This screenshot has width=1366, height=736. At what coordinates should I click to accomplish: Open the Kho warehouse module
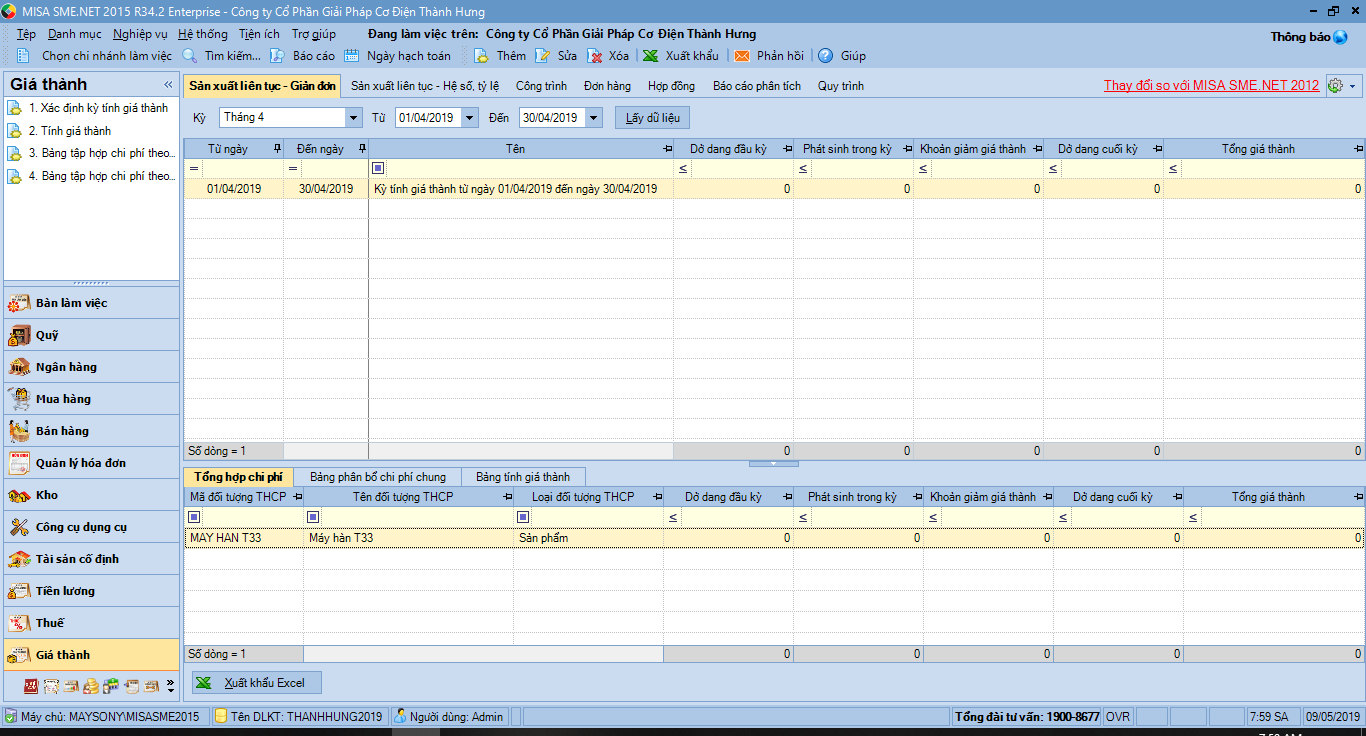pyautogui.click(x=91, y=495)
